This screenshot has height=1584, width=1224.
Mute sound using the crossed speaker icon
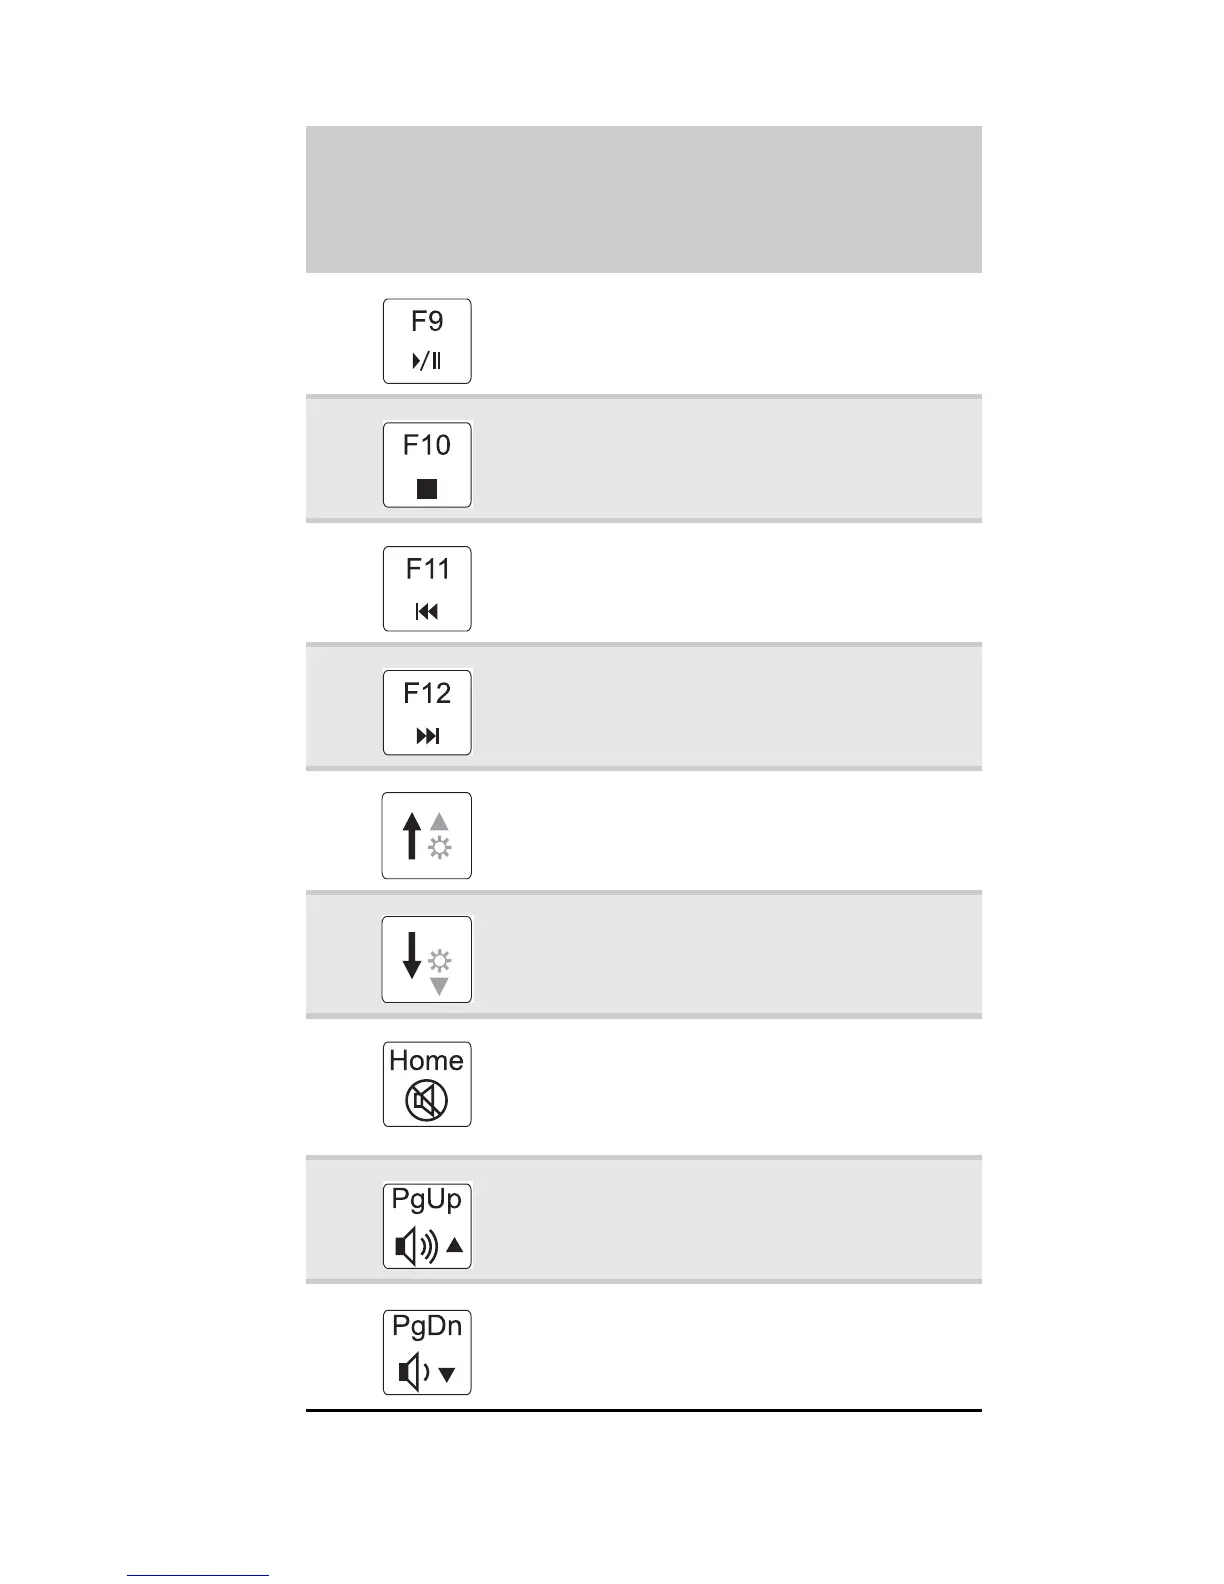point(426,1101)
